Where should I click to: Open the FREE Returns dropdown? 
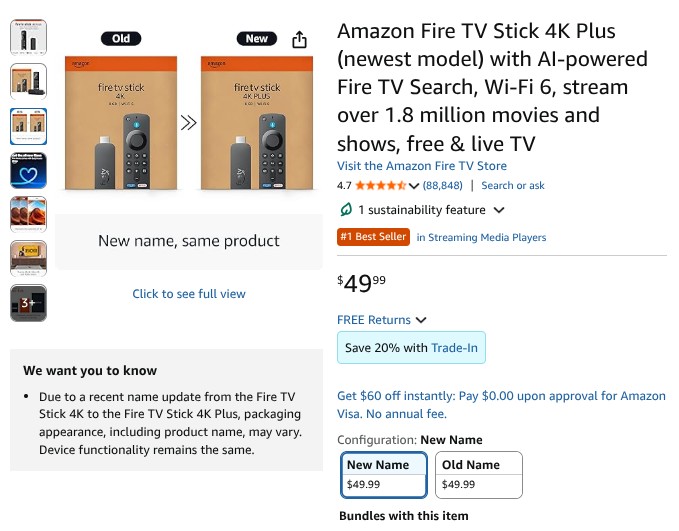click(381, 320)
